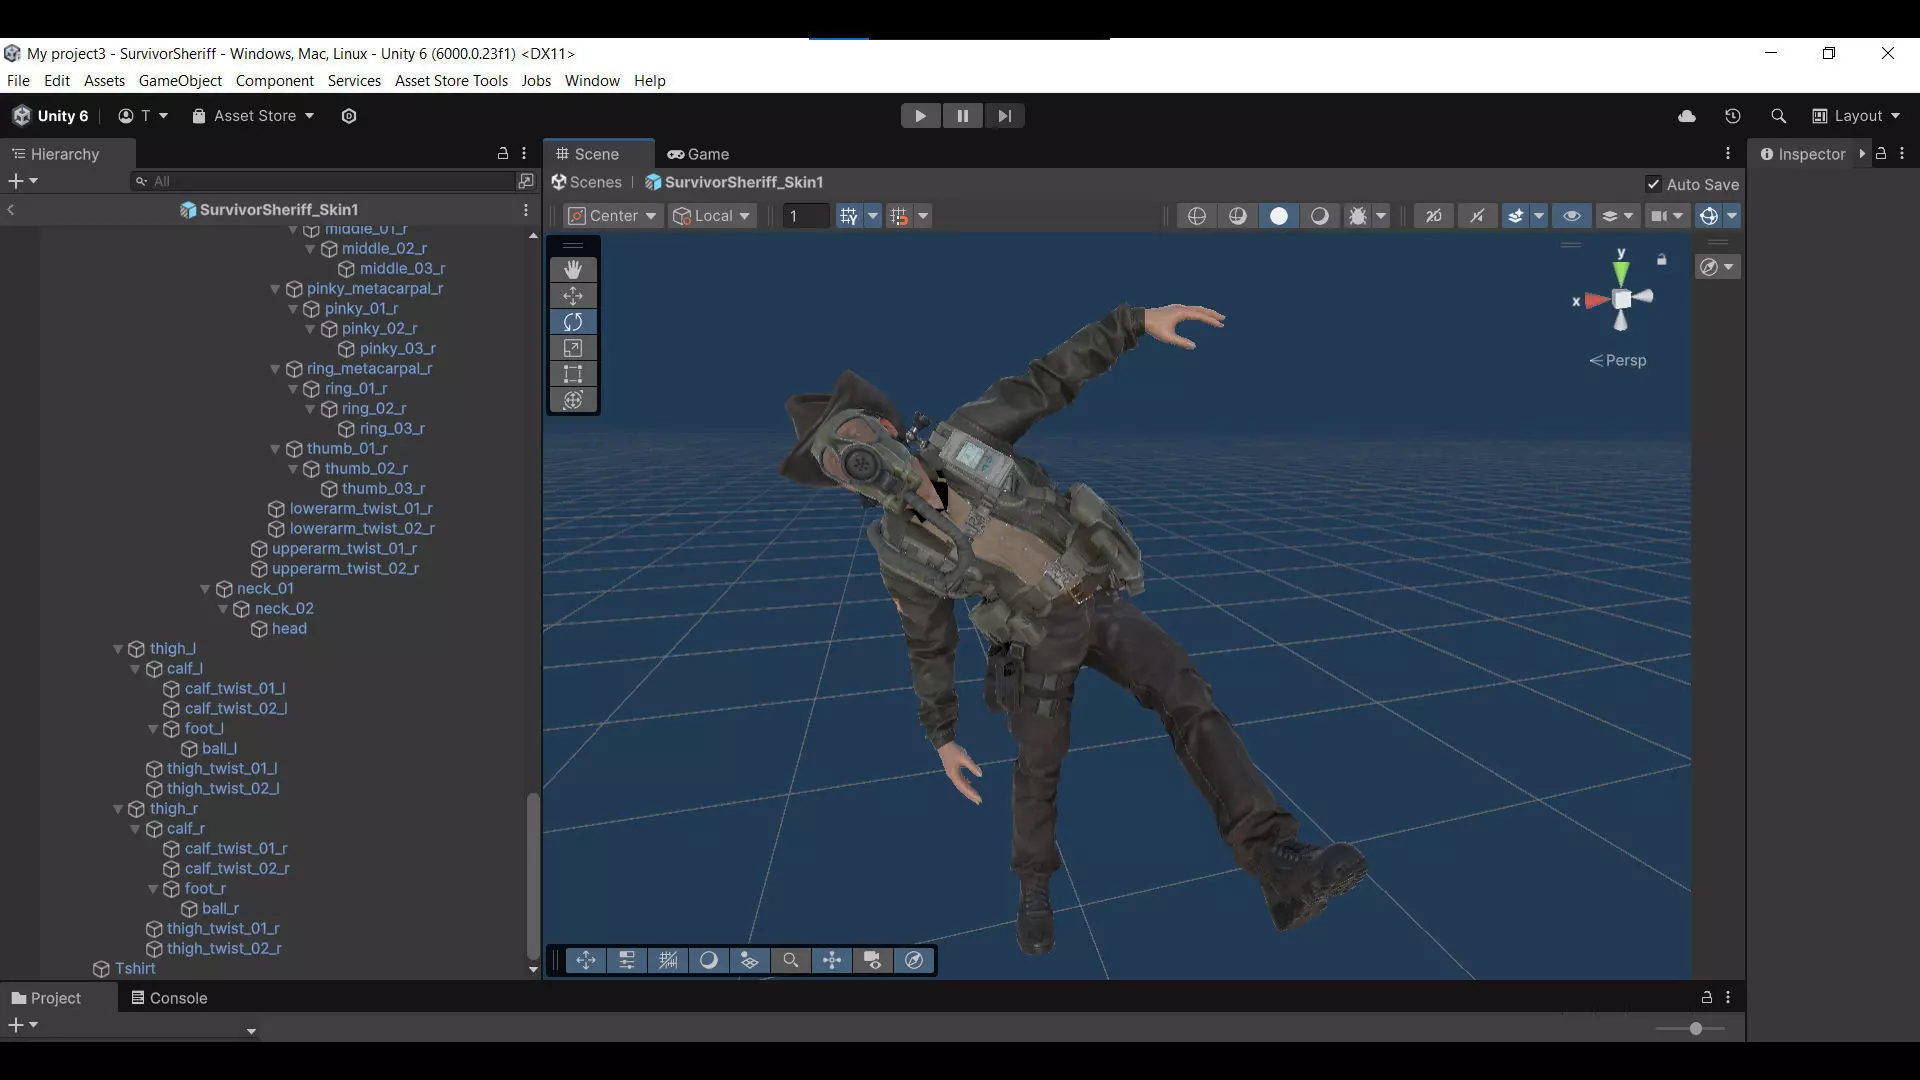Open the Undo History icon
Screen dimensions: 1920x1080
[1732, 116]
